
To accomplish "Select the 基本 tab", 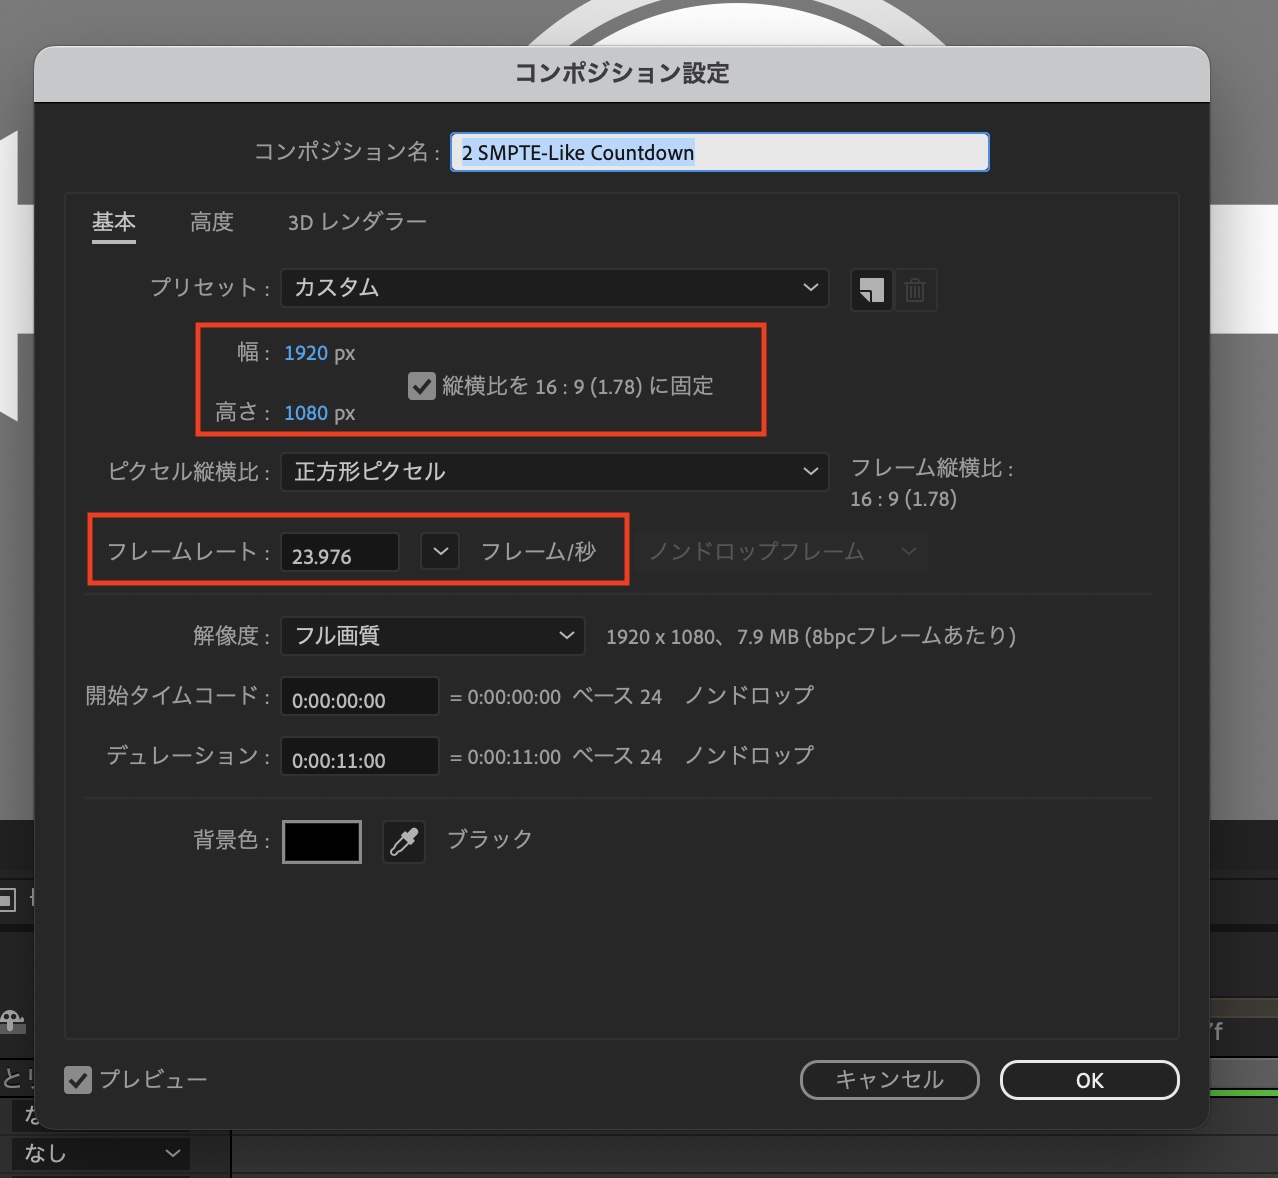I will tap(113, 222).
